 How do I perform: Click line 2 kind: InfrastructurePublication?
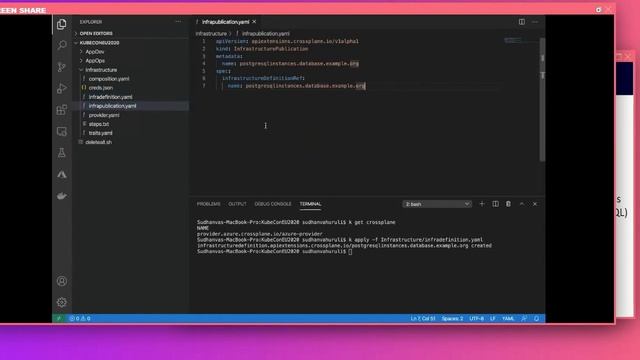(x=262, y=49)
